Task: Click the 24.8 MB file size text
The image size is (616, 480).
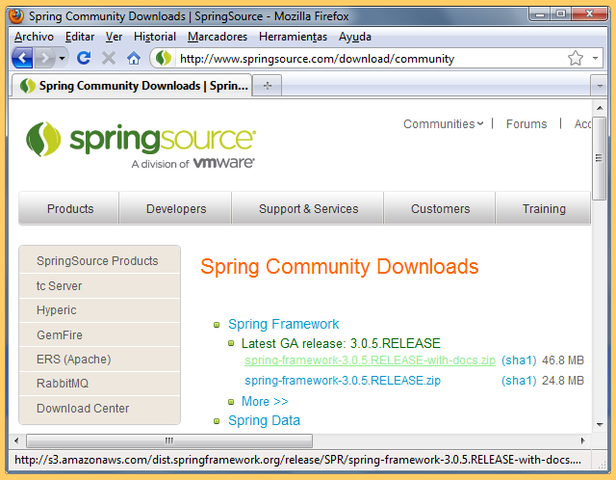Action: [x=563, y=381]
